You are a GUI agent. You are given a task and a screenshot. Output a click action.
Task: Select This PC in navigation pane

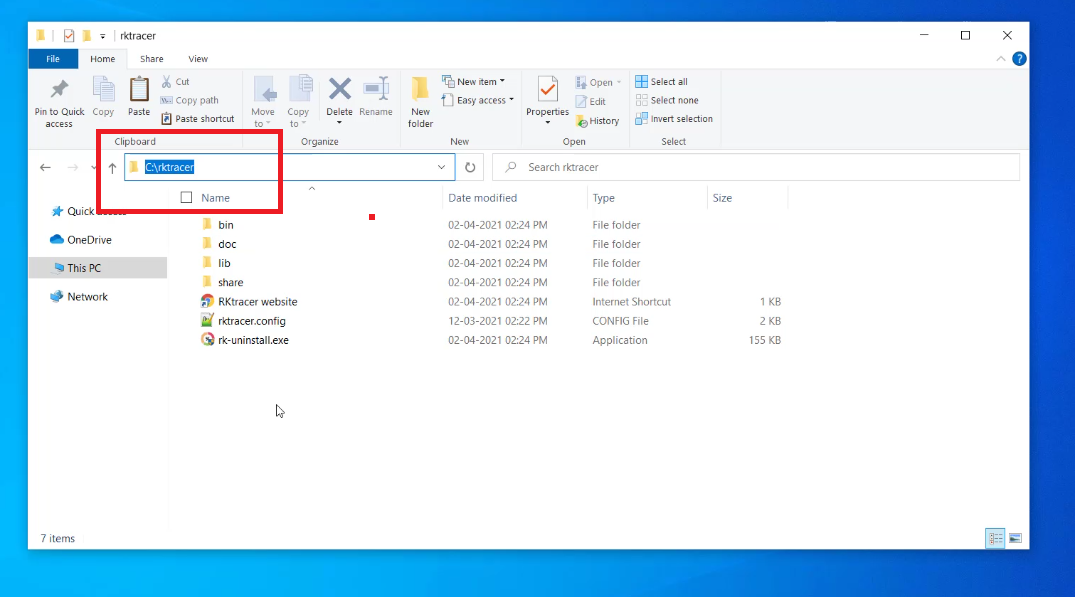(x=98, y=268)
